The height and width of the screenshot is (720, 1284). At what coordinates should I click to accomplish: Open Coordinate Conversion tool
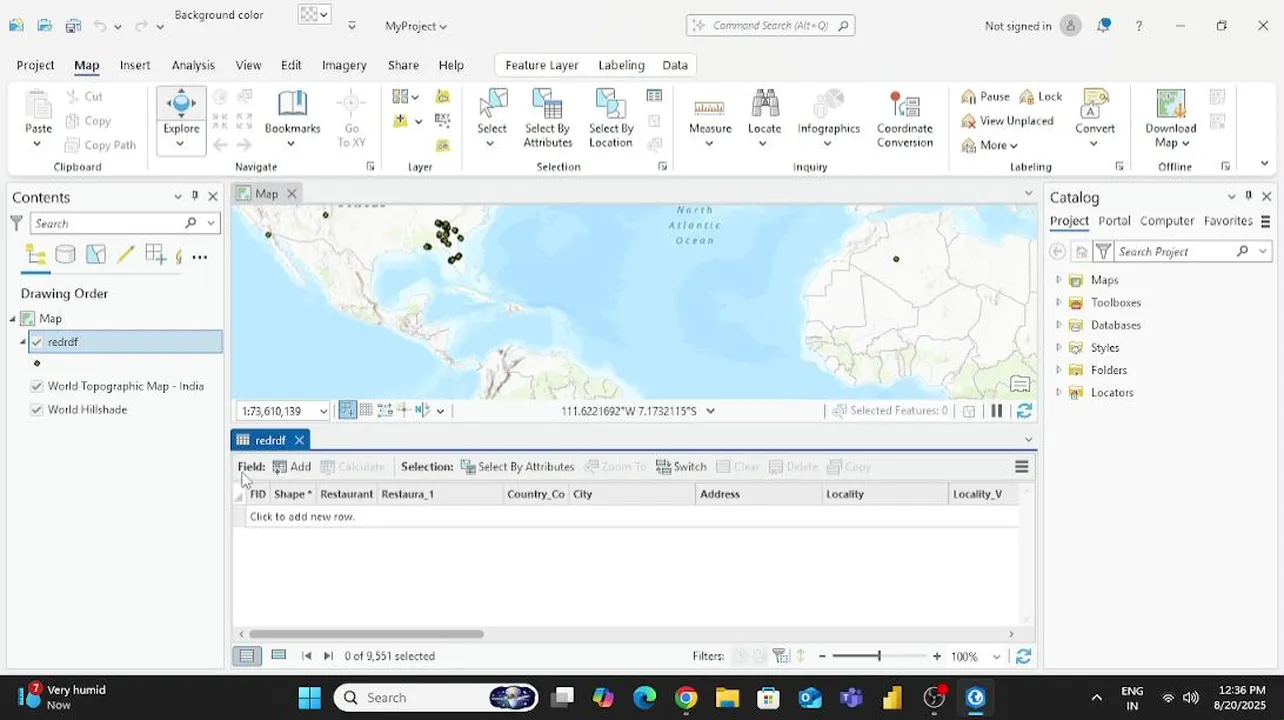(x=905, y=118)
